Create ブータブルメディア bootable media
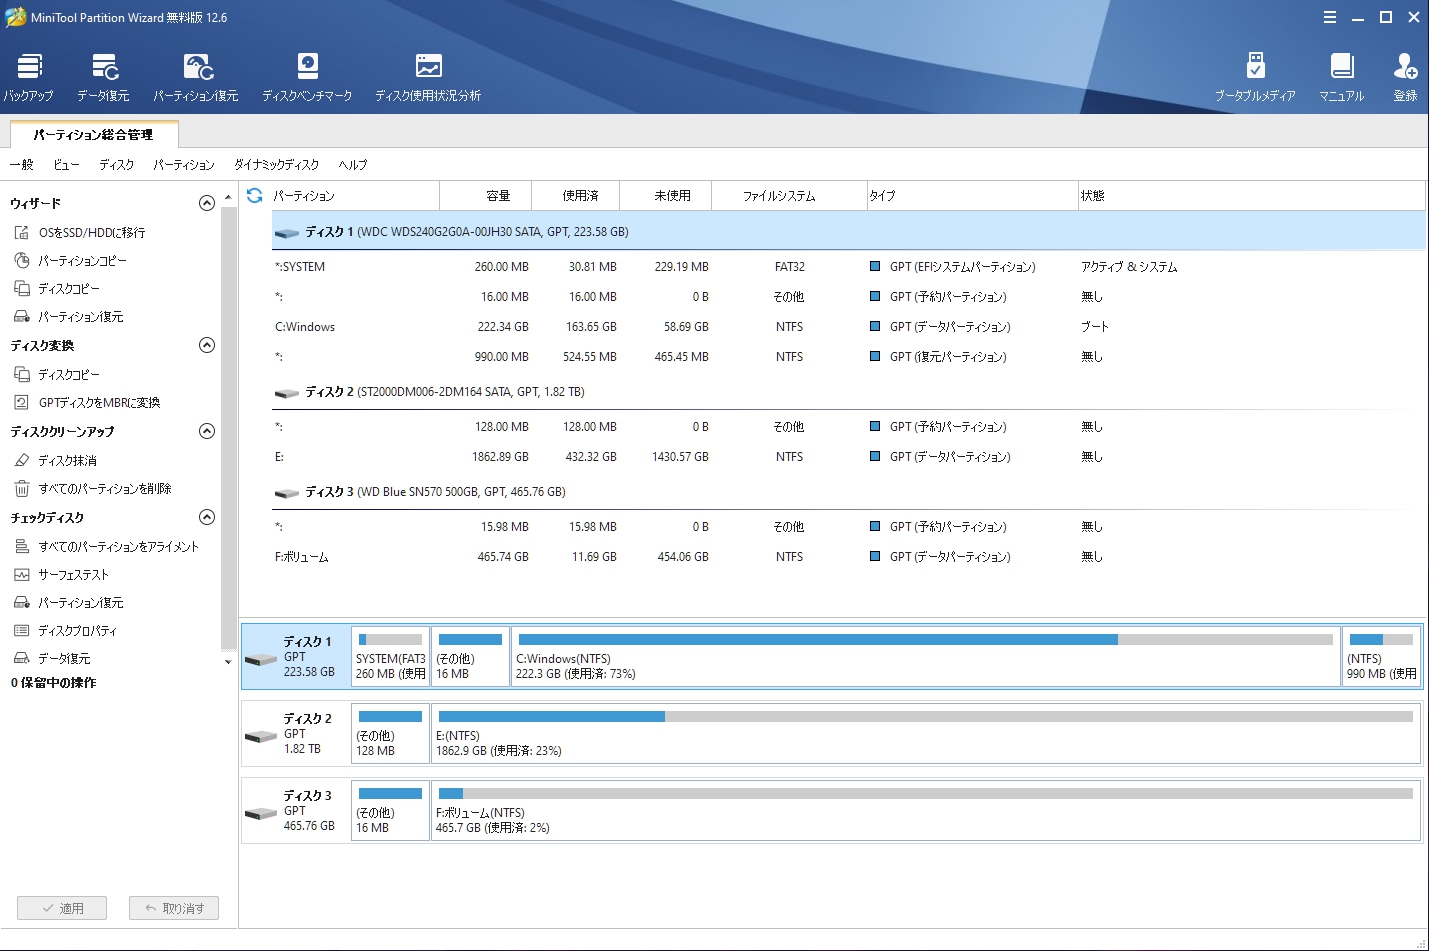 pos(1255,77)
